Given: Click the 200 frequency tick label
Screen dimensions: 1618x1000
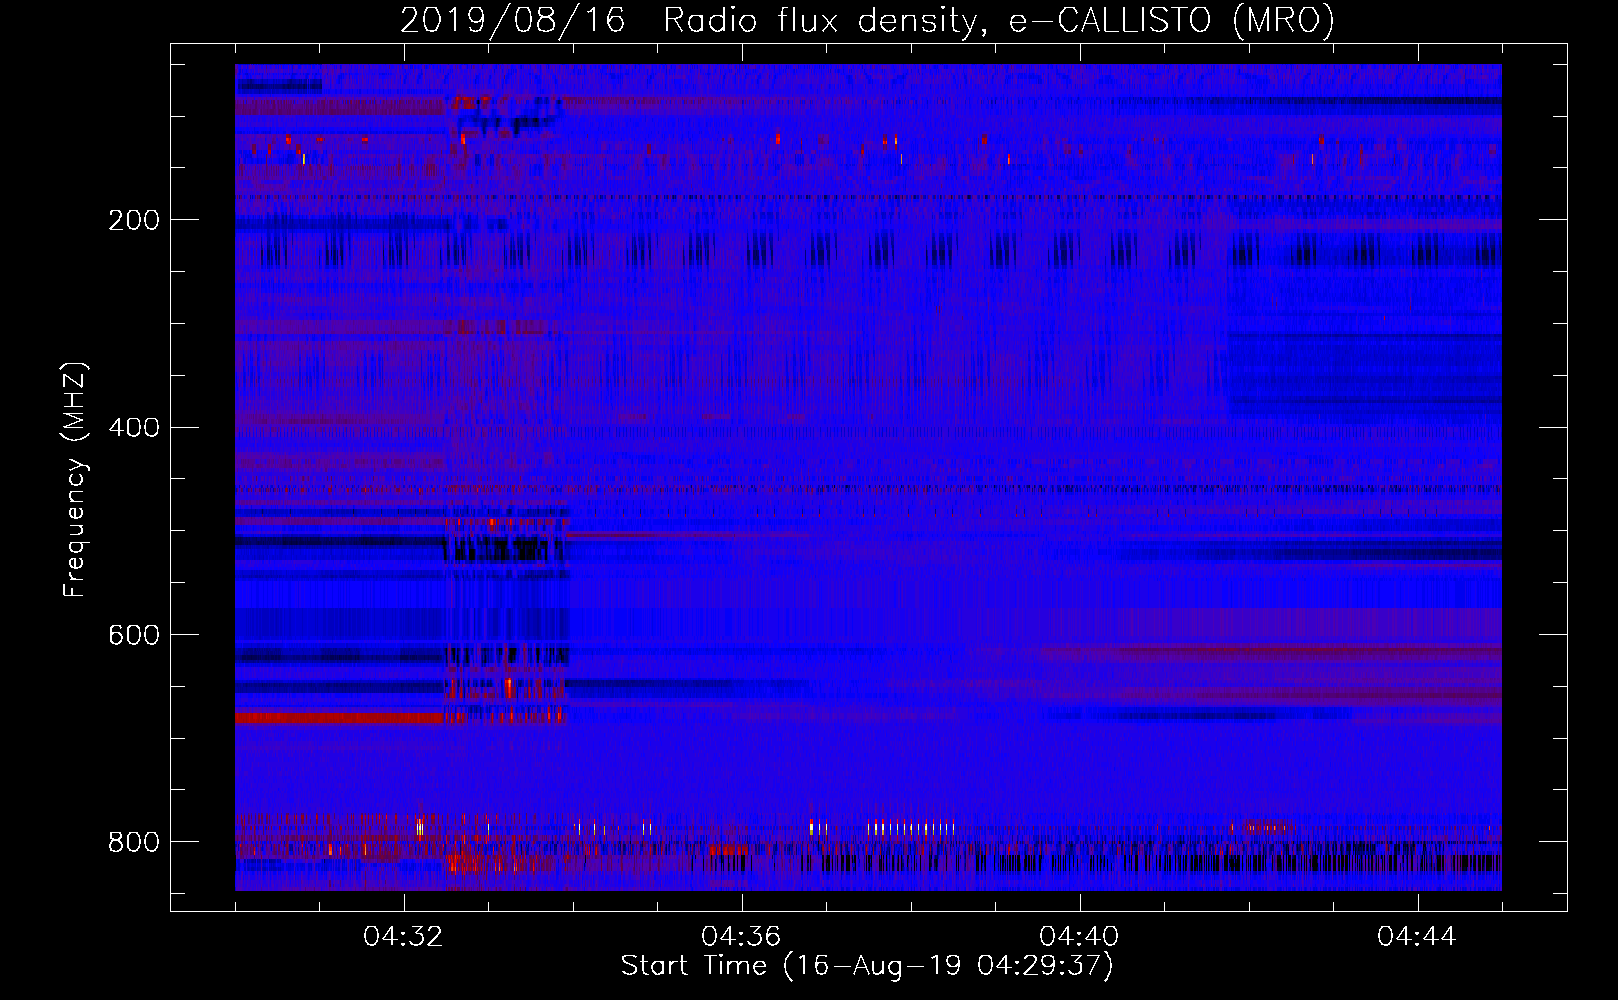Looking at the screenshot, I should 133,220.
